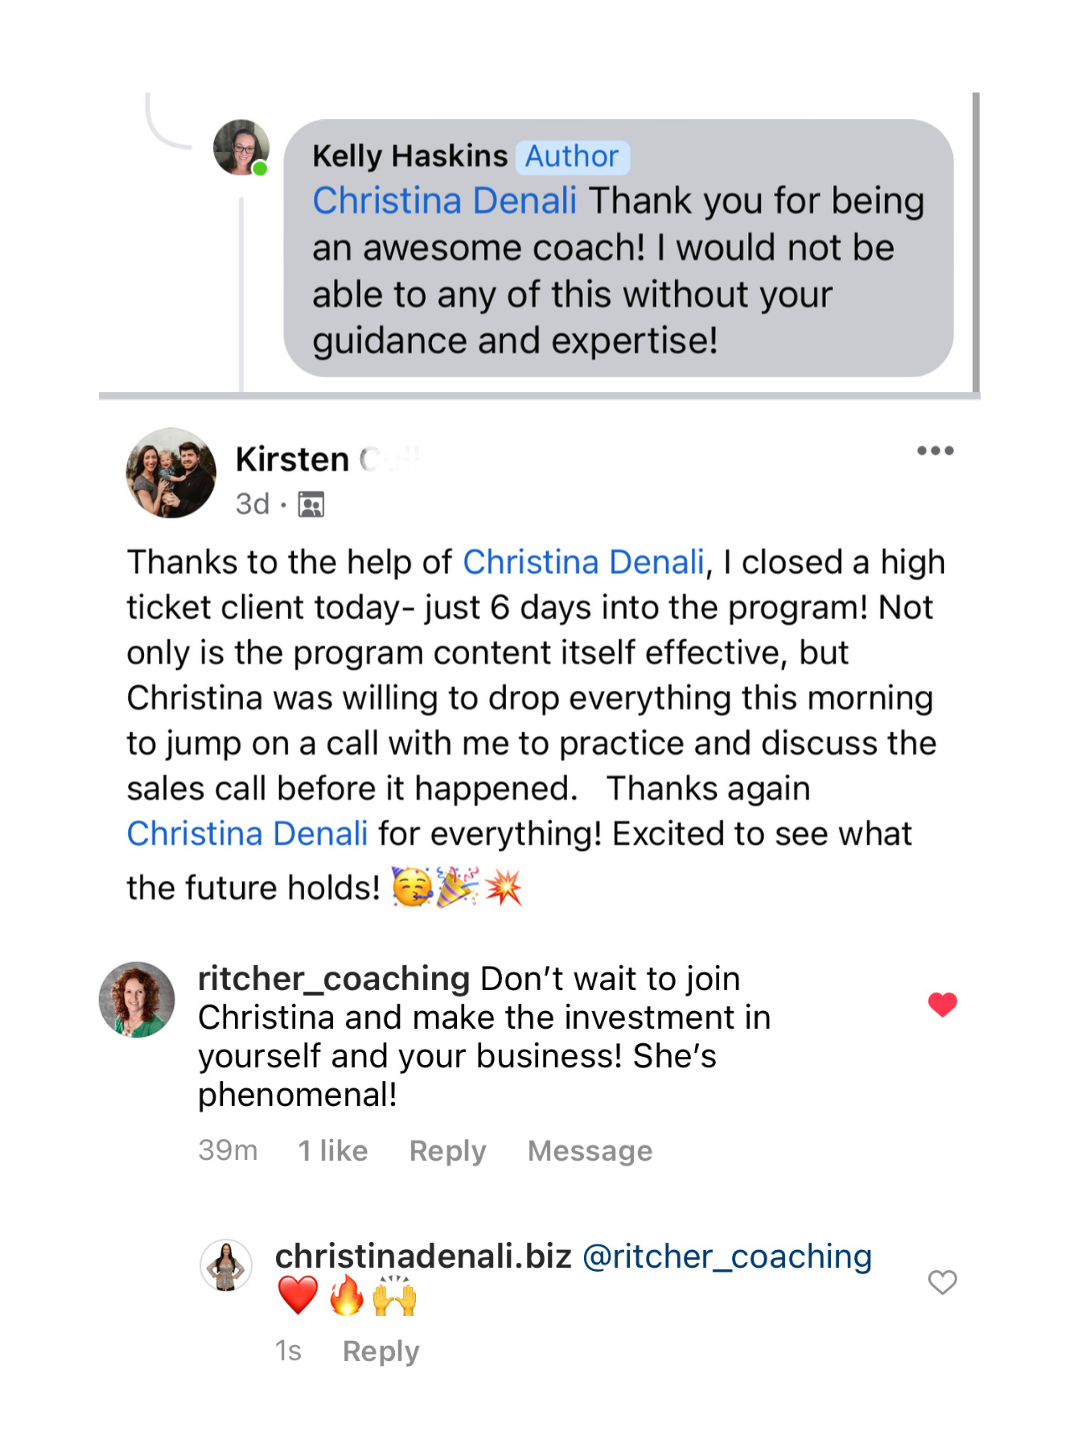The height and width of the screenshot is (1440, 1080).
Task: View the '1 like' count
Action: coord(333,1151)
